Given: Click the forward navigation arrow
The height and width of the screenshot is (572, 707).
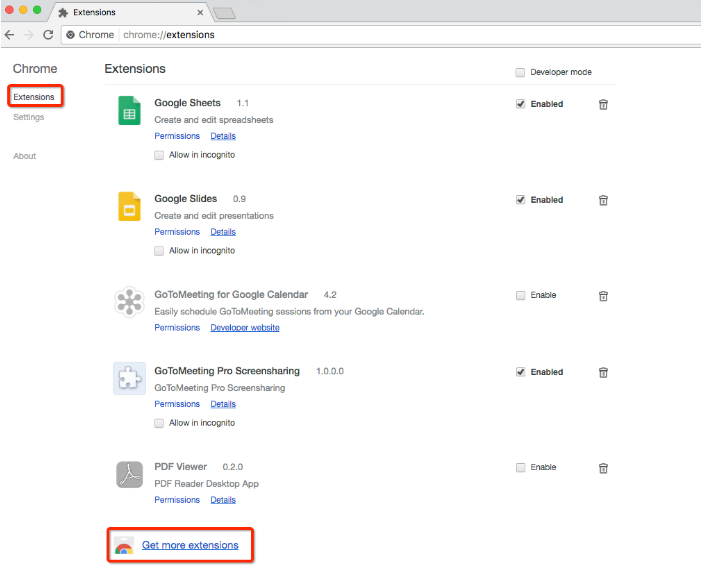Looking at the screenshot, I should 29,35.
